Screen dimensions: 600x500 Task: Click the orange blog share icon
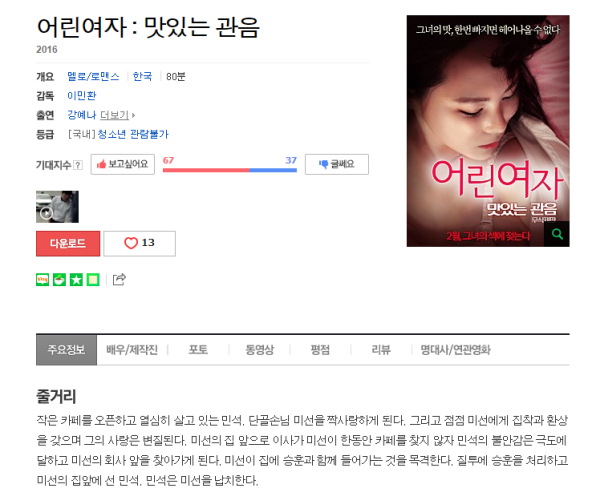[42, 280]
